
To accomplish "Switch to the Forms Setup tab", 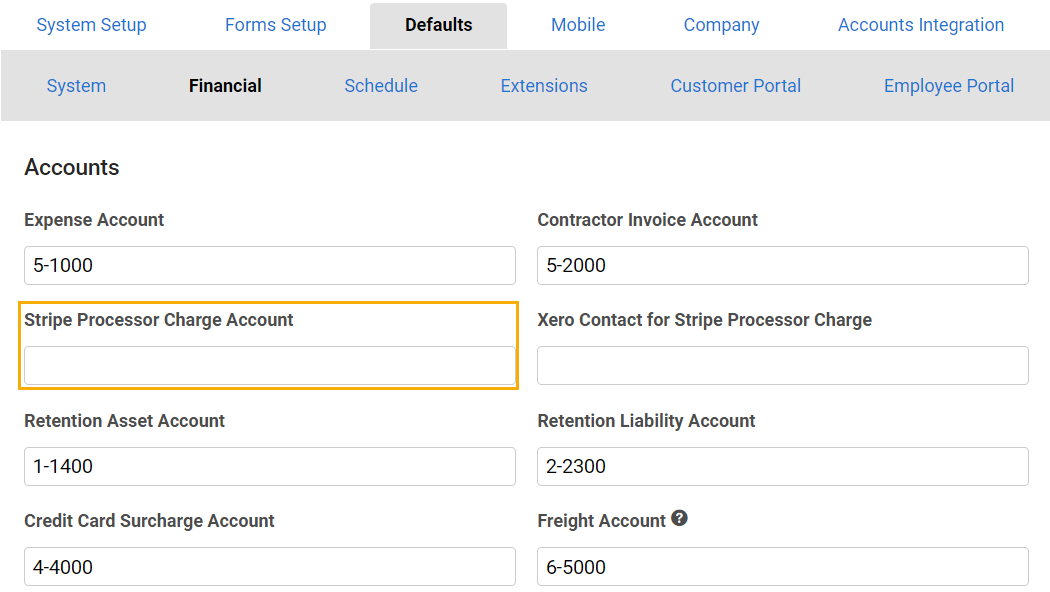I will (x=275, y=25).
